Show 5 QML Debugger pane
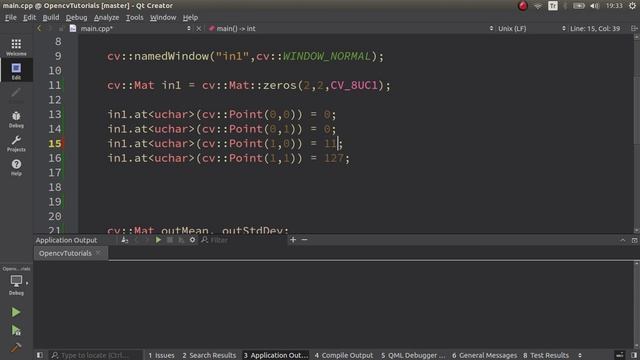Viewport: 640px width, 360px height. pos(413,356)
